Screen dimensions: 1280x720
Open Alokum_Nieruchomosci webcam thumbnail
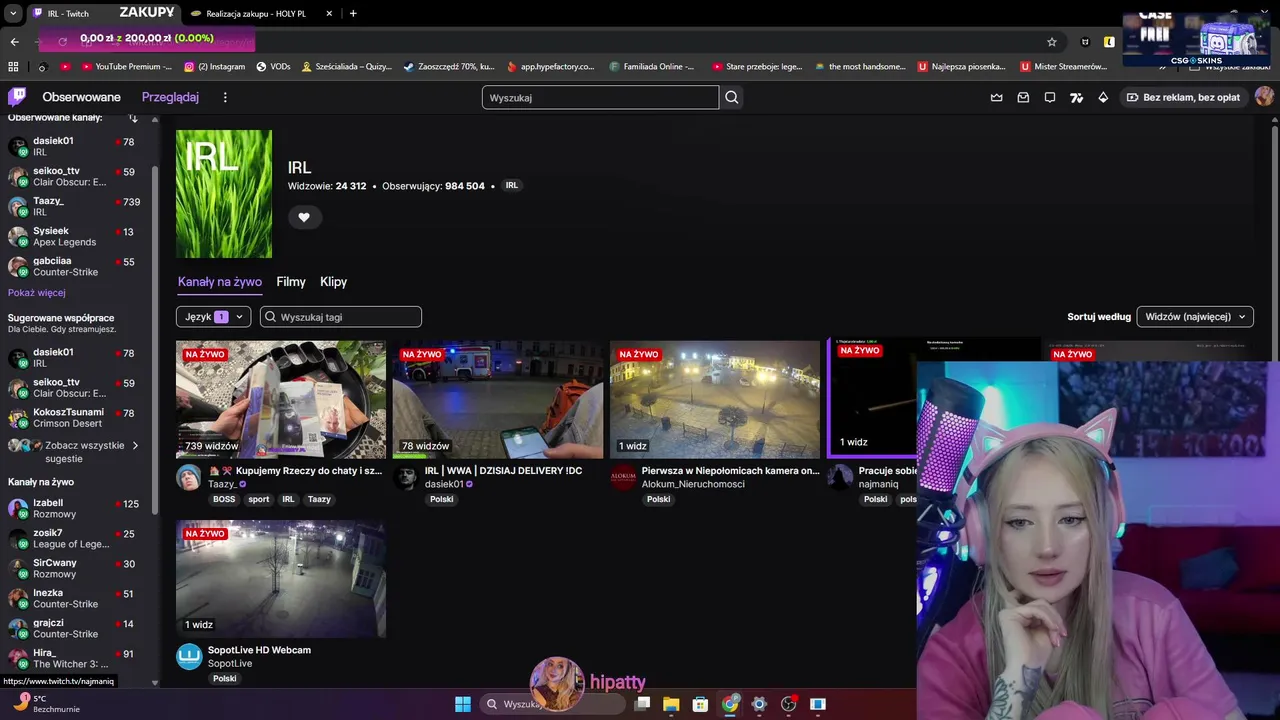click(x=715, y=399)
